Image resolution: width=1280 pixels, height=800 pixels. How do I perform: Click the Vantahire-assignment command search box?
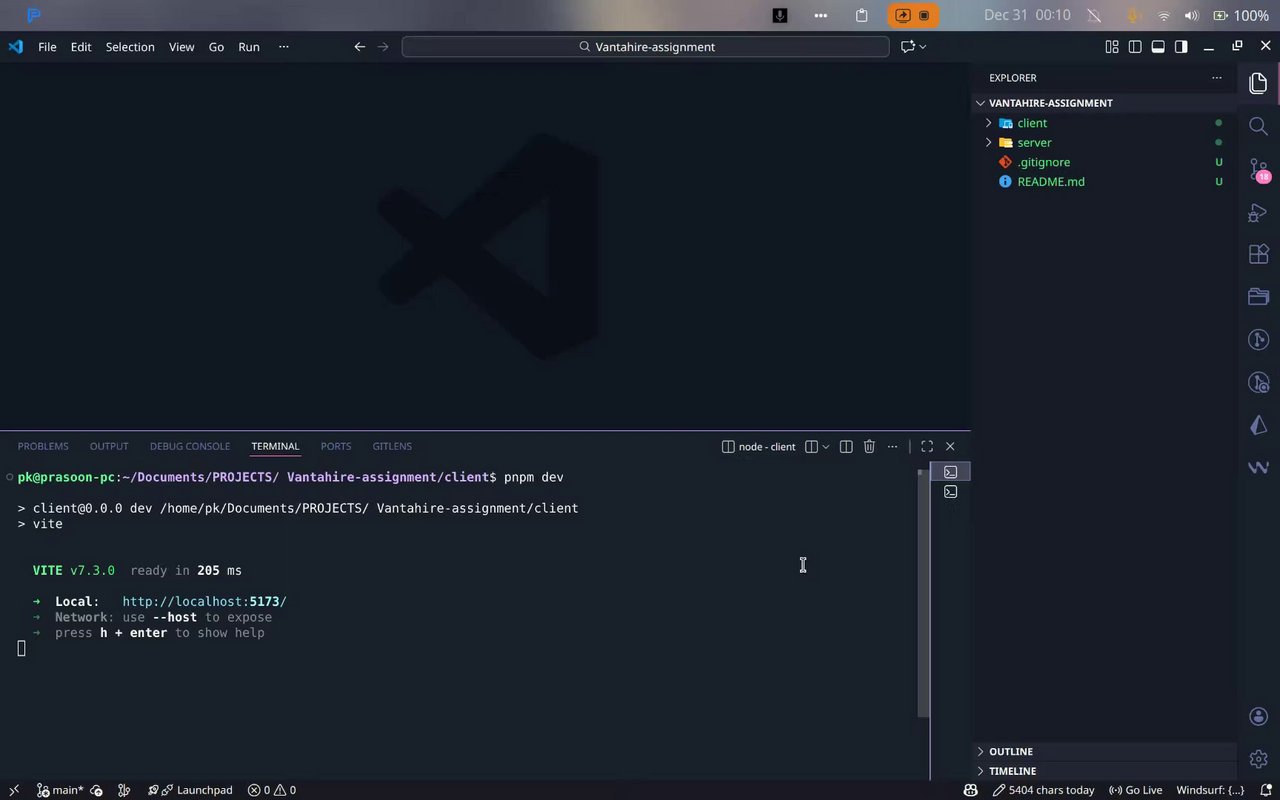point(645,47)
